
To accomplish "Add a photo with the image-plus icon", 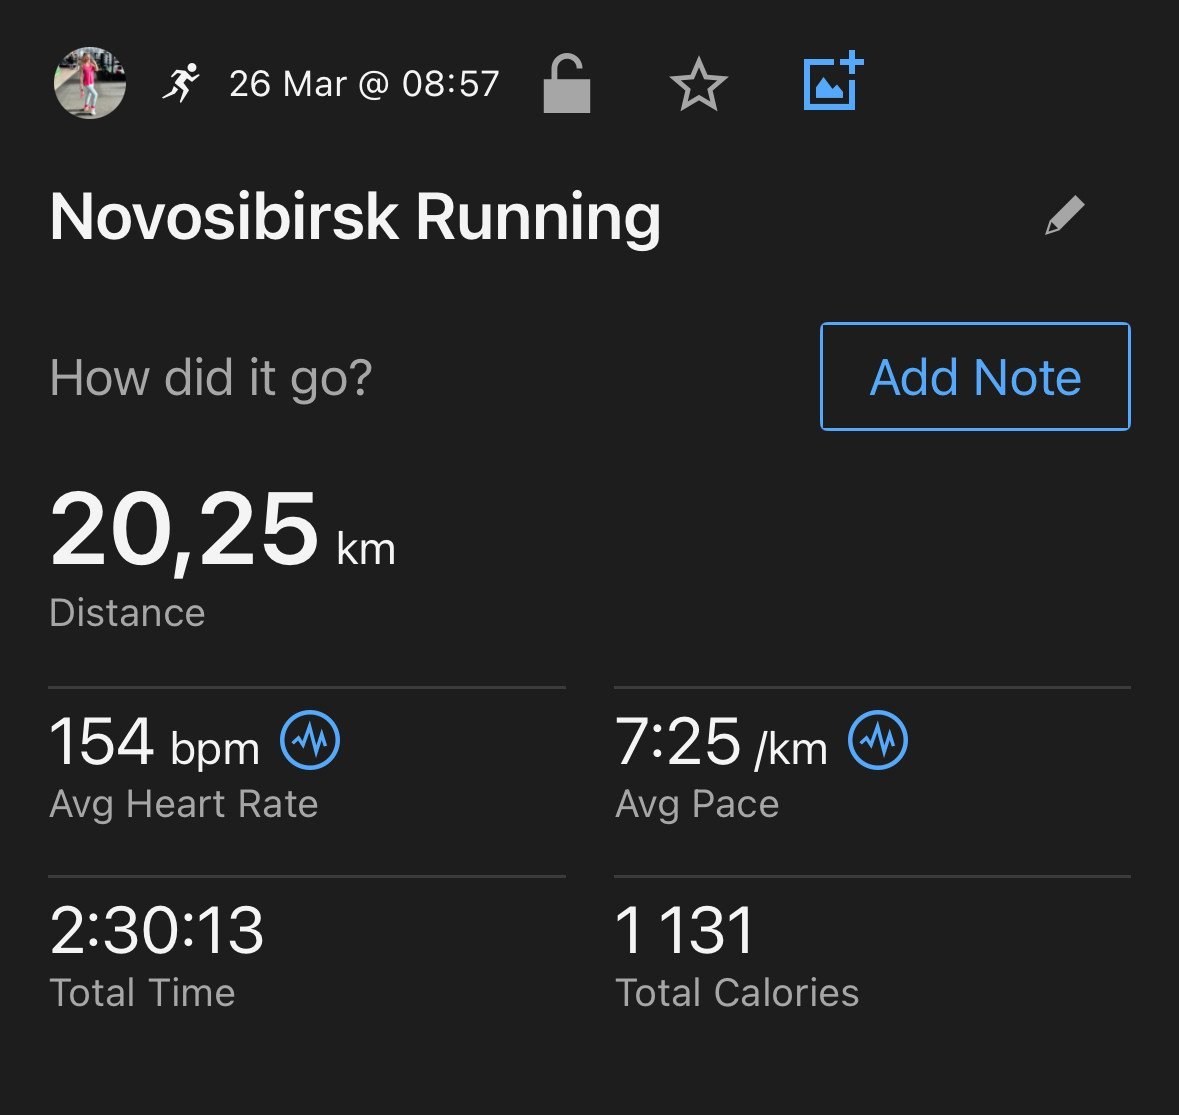I will 833,81.
